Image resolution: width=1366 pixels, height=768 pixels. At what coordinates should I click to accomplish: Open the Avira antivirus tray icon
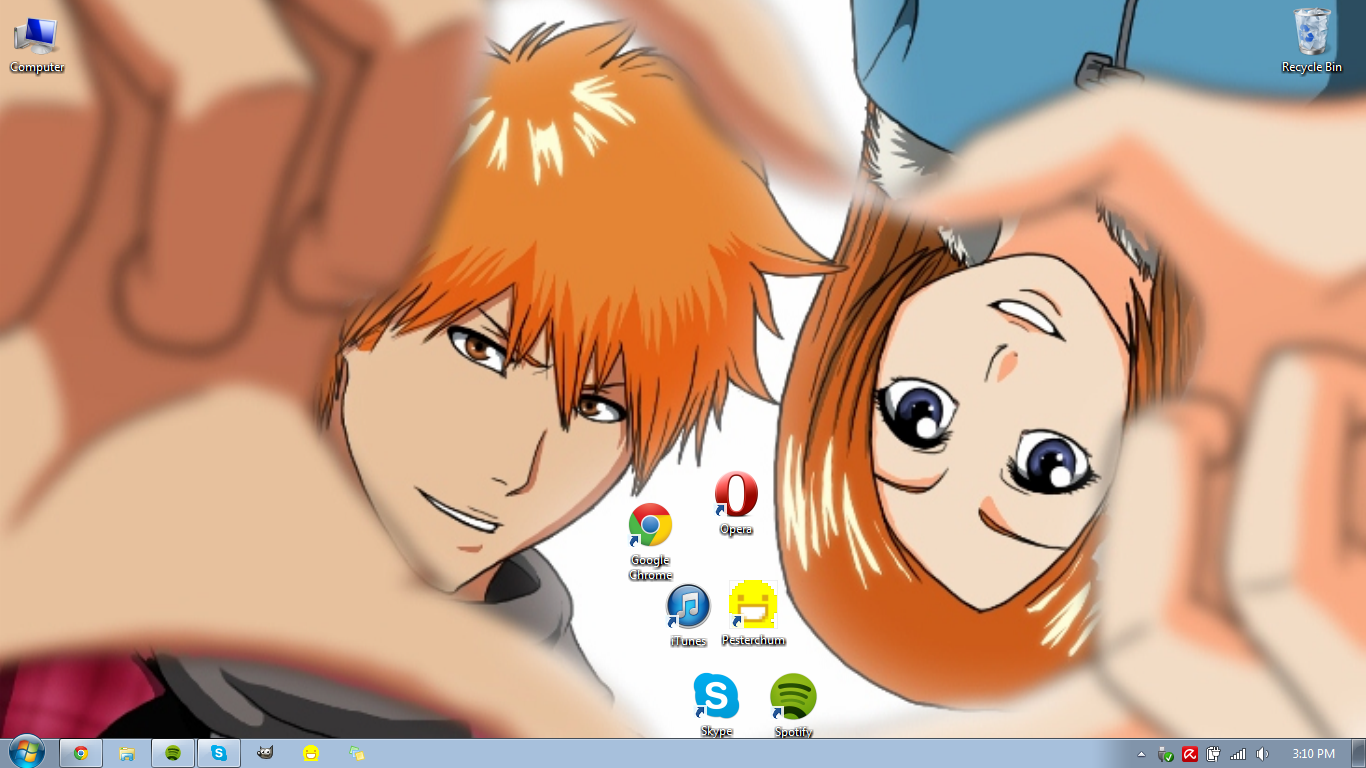tap(1190, 754)
